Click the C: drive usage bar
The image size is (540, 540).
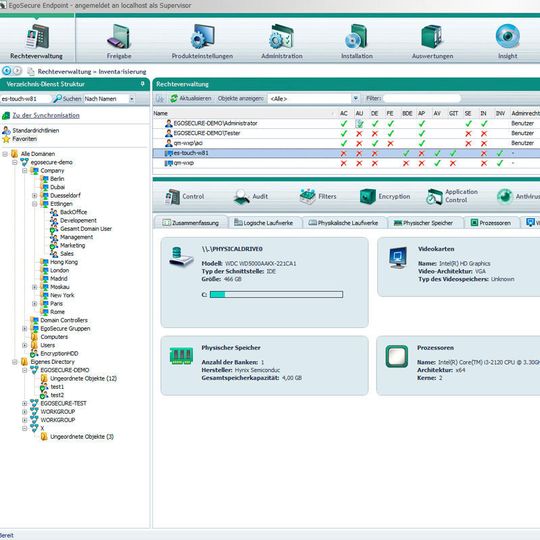click(276, 294)
